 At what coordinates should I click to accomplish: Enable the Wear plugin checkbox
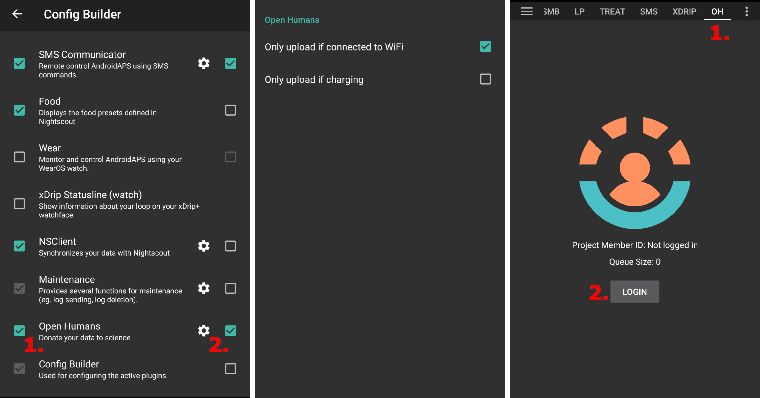(19, 157)
